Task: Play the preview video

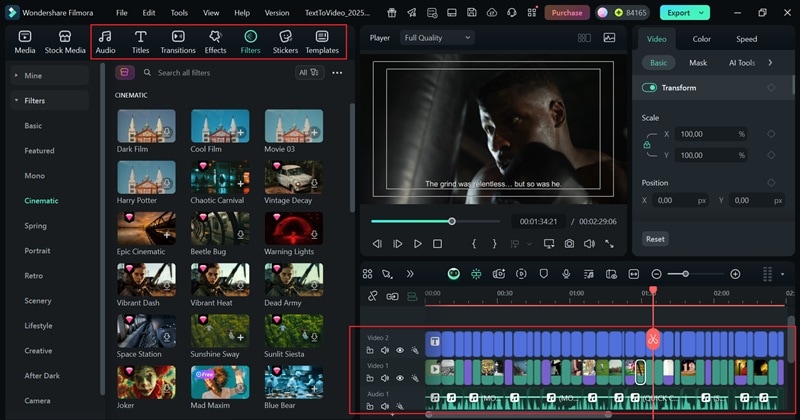Action: pos(417,244)
